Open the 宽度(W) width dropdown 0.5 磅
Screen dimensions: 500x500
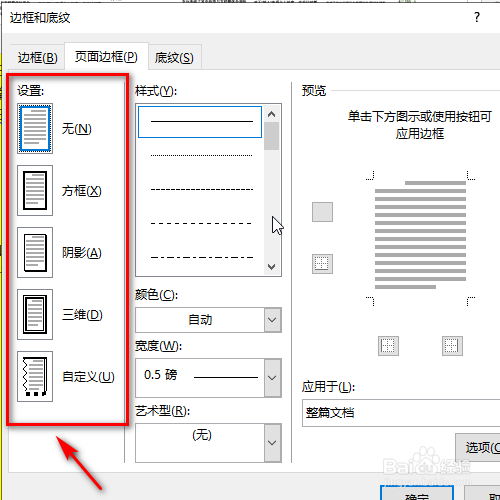point(208,378)
